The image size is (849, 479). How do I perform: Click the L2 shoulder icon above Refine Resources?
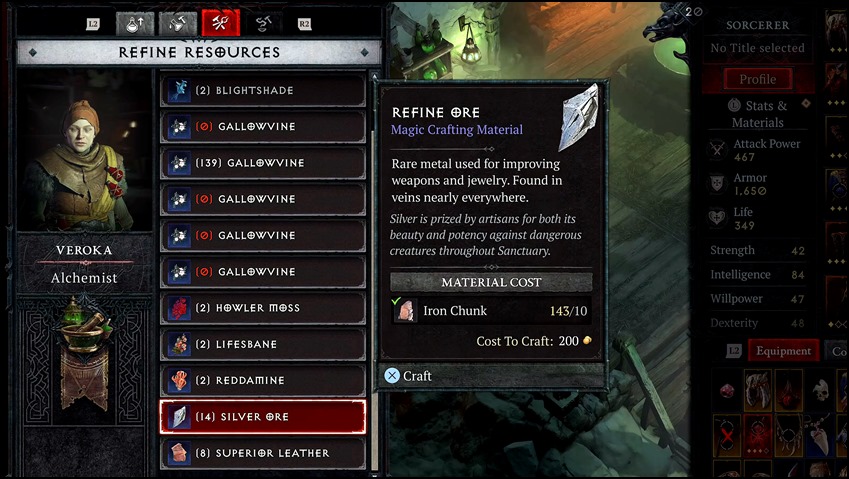(93, 24)
